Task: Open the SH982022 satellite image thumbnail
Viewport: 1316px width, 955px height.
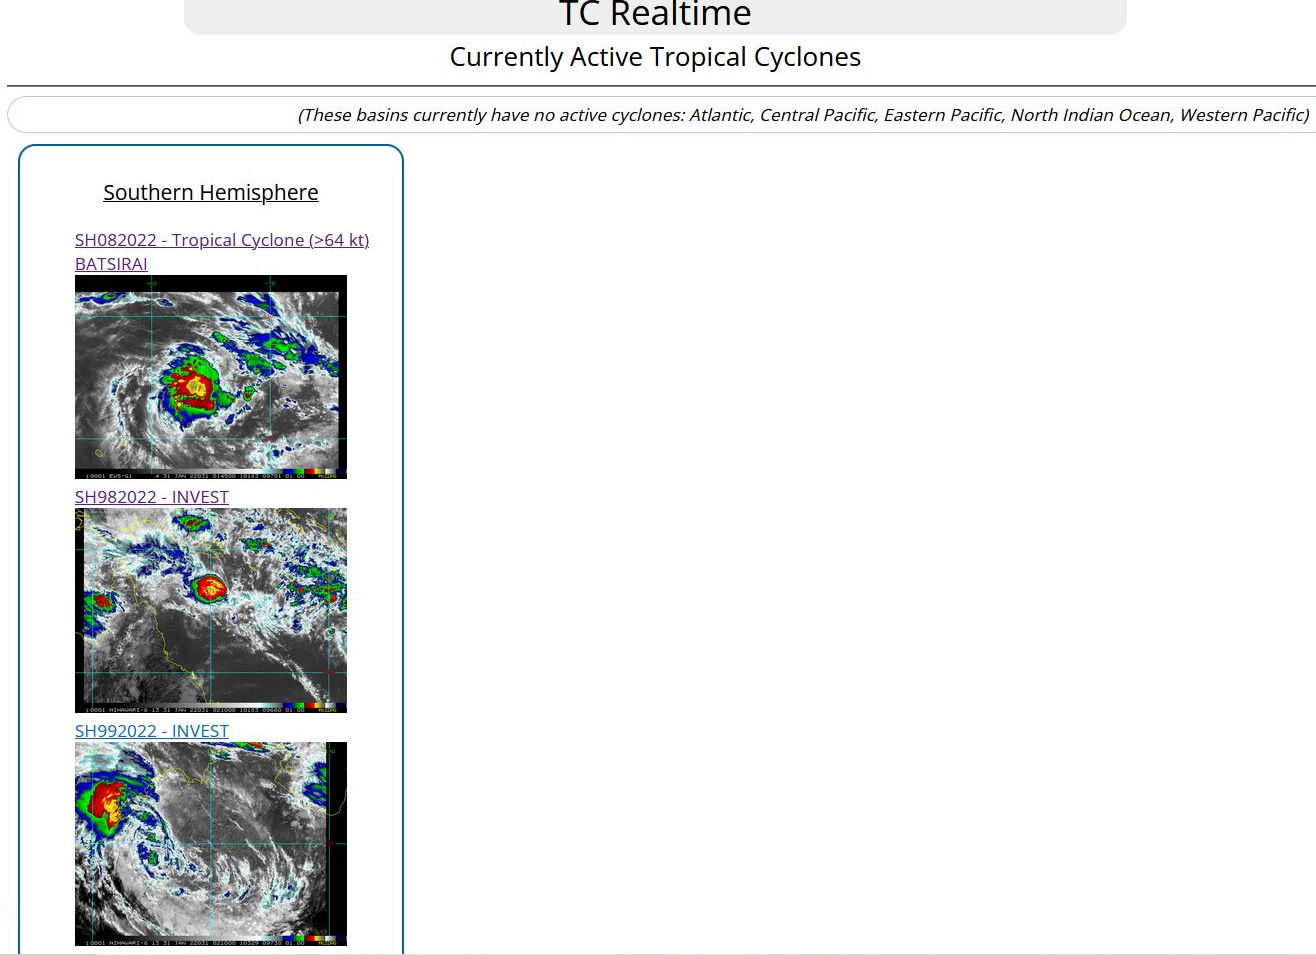Action: point(211,610)
